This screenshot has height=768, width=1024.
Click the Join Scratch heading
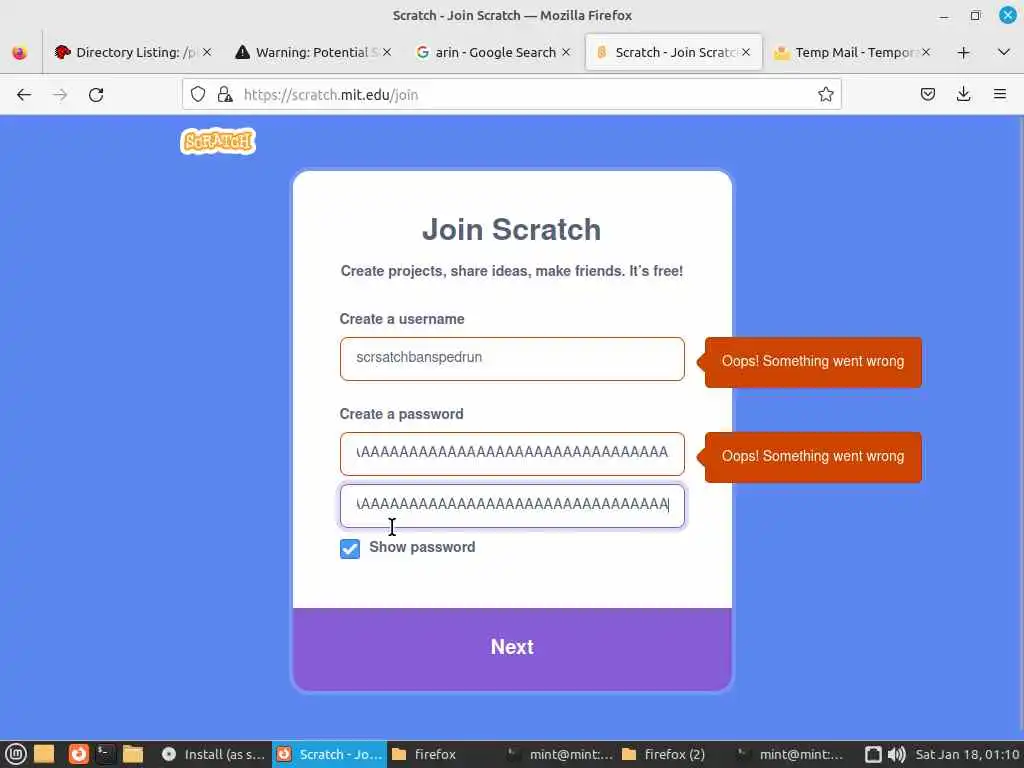click(511, 230)
